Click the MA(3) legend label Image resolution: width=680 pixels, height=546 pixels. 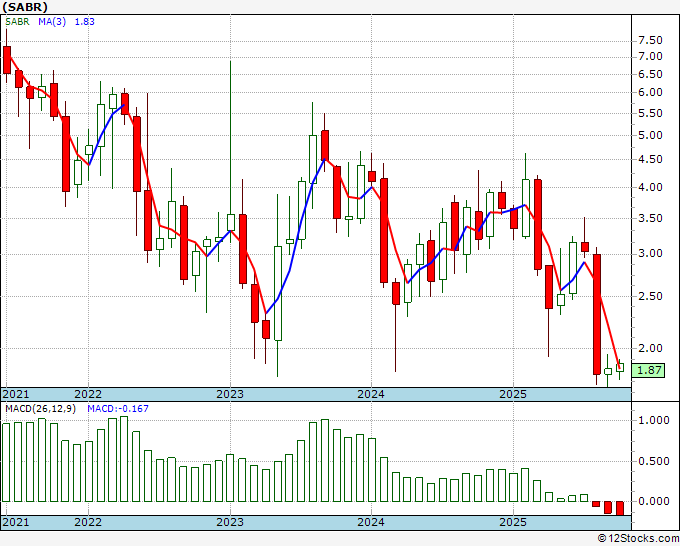coord(52,22)
